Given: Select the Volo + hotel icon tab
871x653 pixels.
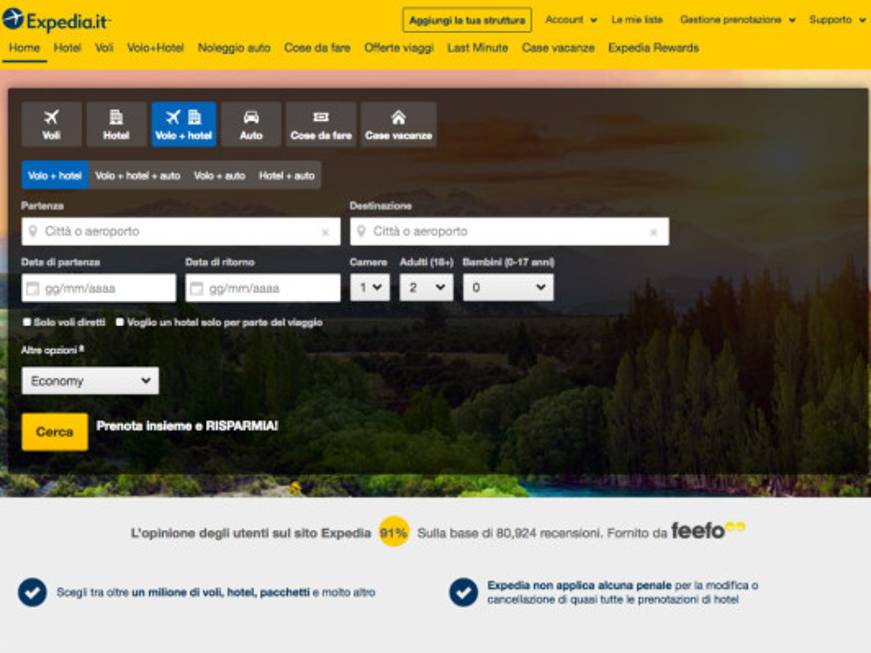Looking at the screenshot, I should coord(183,124).
